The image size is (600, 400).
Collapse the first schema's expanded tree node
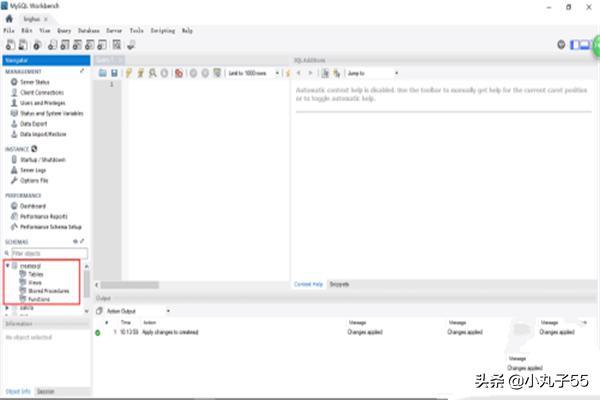click(7, 265)
